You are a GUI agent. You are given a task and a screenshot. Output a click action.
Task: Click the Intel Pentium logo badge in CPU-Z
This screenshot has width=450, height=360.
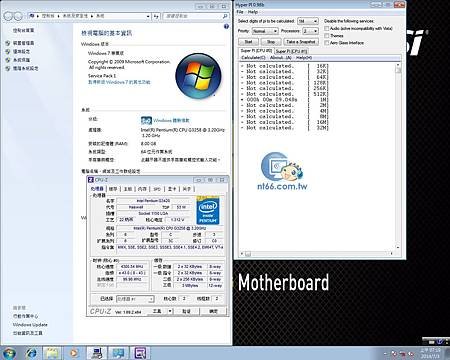pos(208,210)
